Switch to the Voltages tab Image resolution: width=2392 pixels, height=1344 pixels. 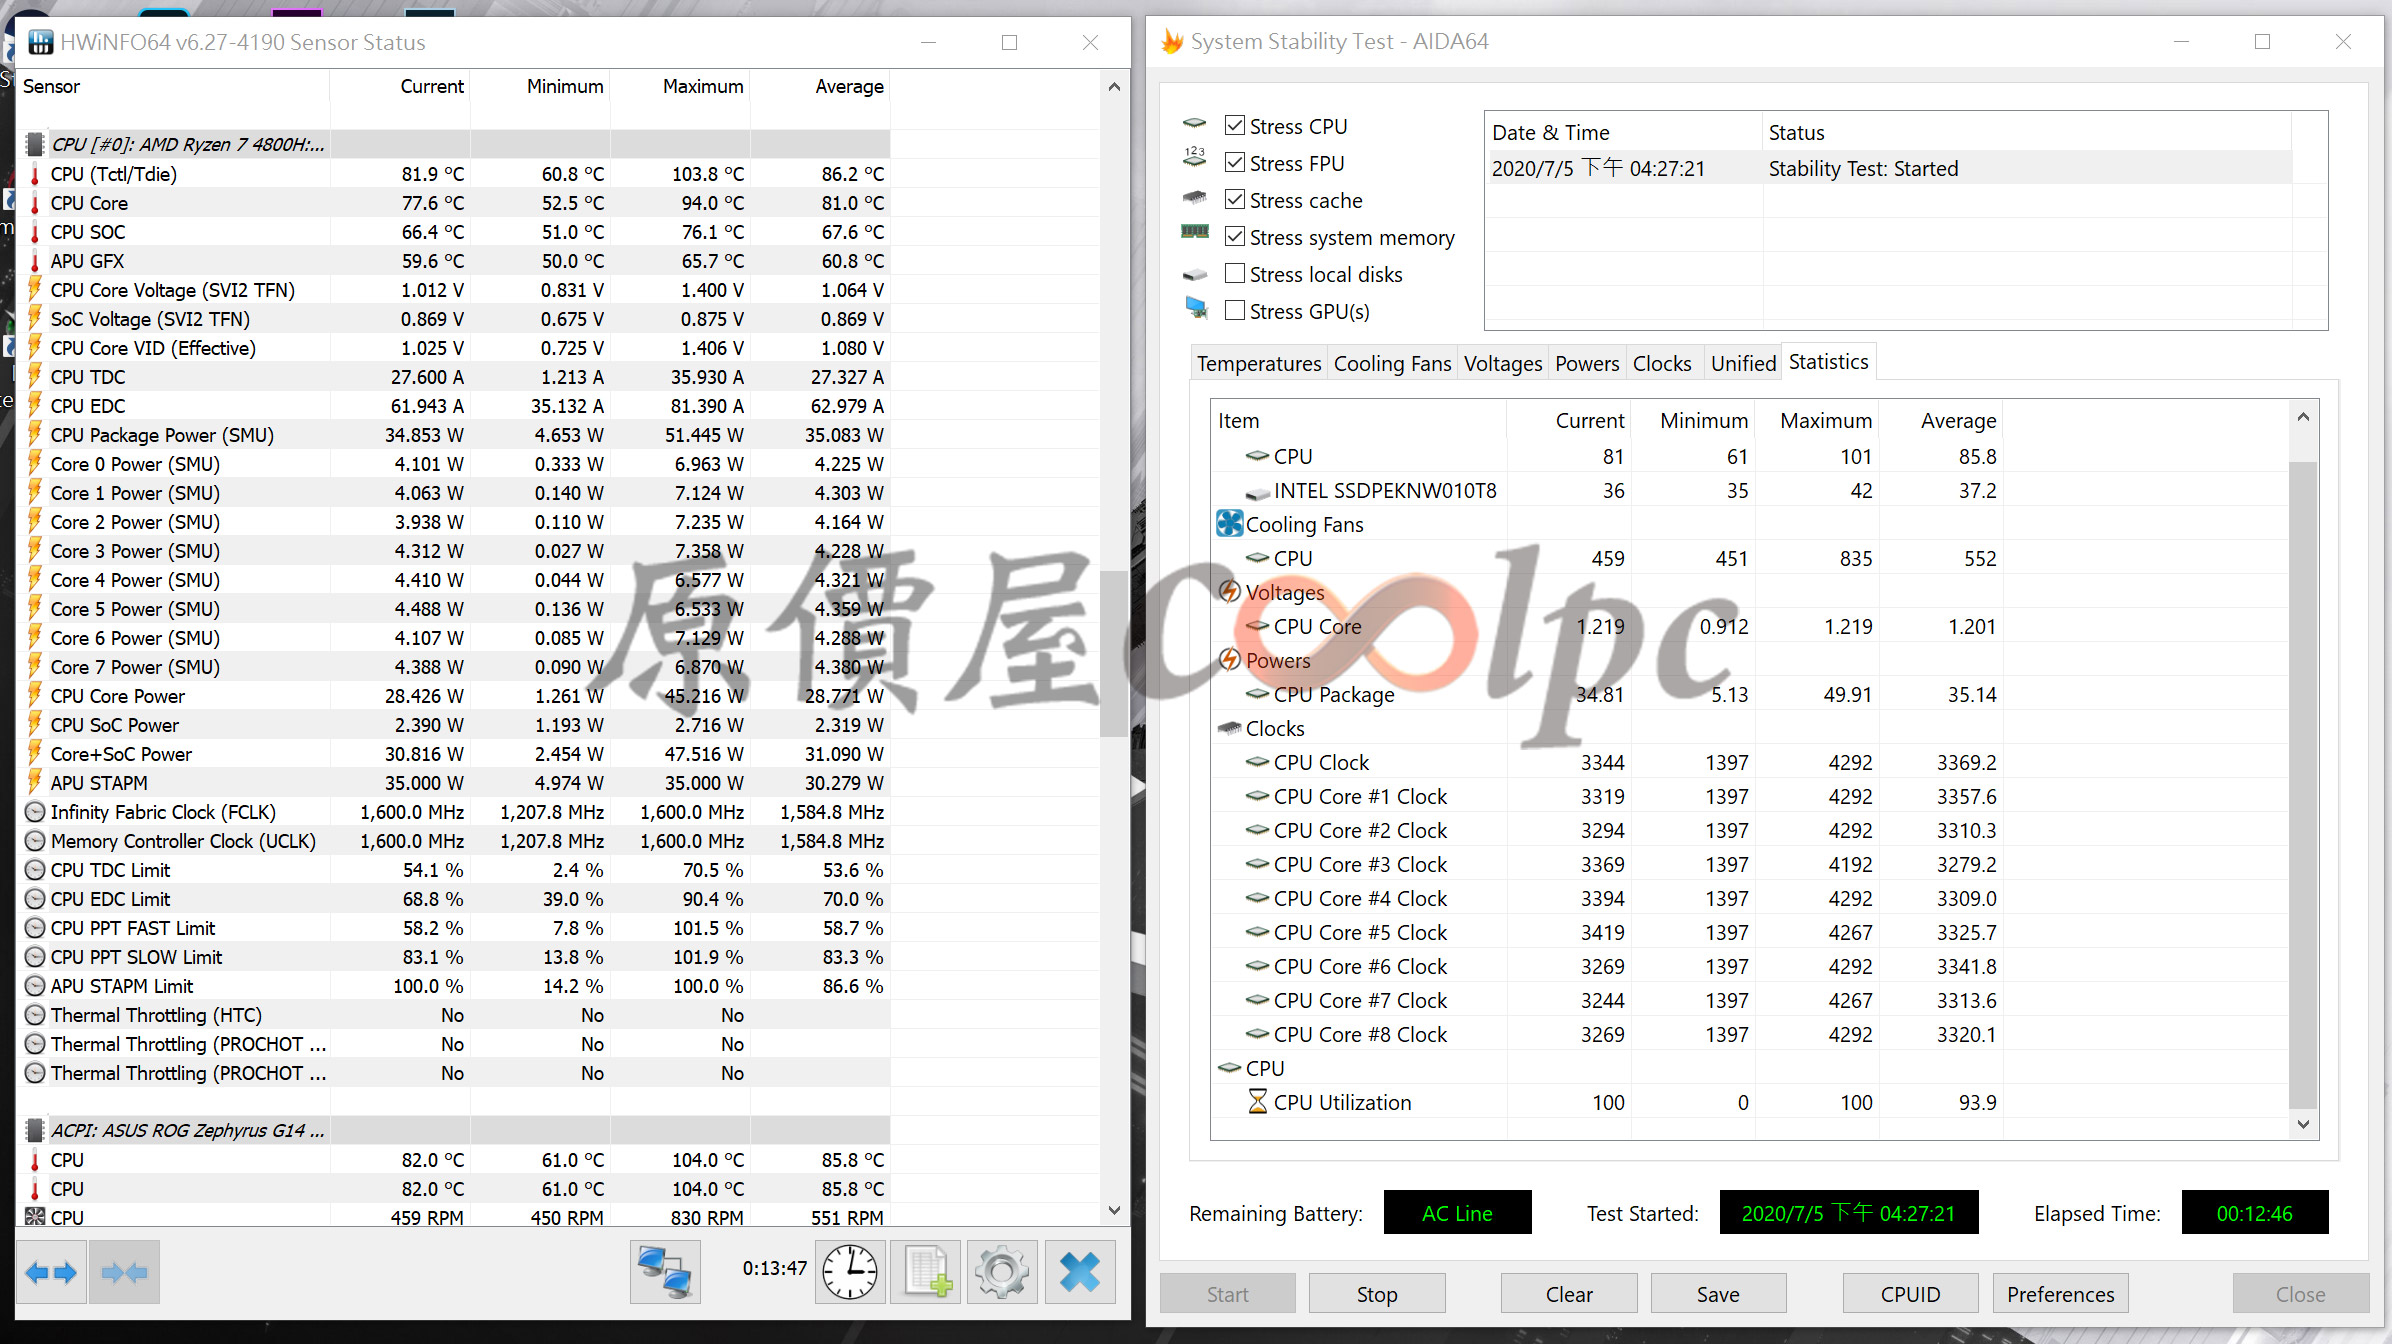point(1503,363)
